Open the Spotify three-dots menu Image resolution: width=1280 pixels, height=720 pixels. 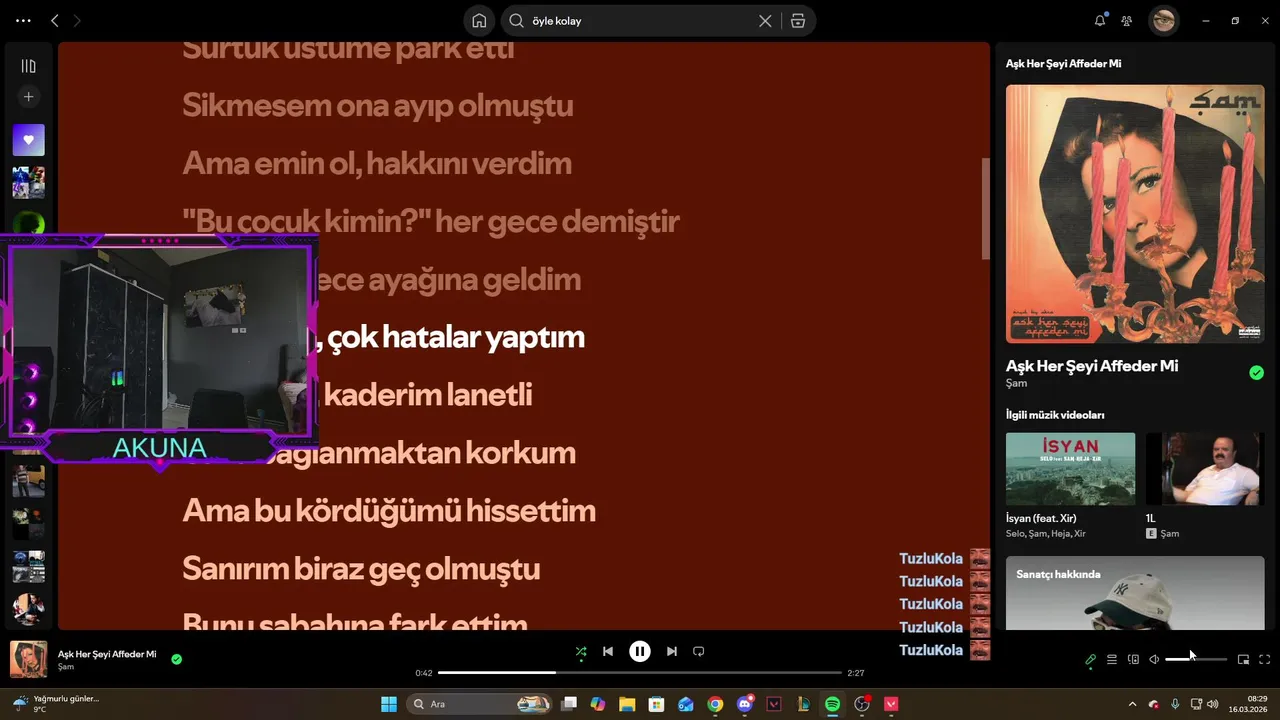[23, 20]
